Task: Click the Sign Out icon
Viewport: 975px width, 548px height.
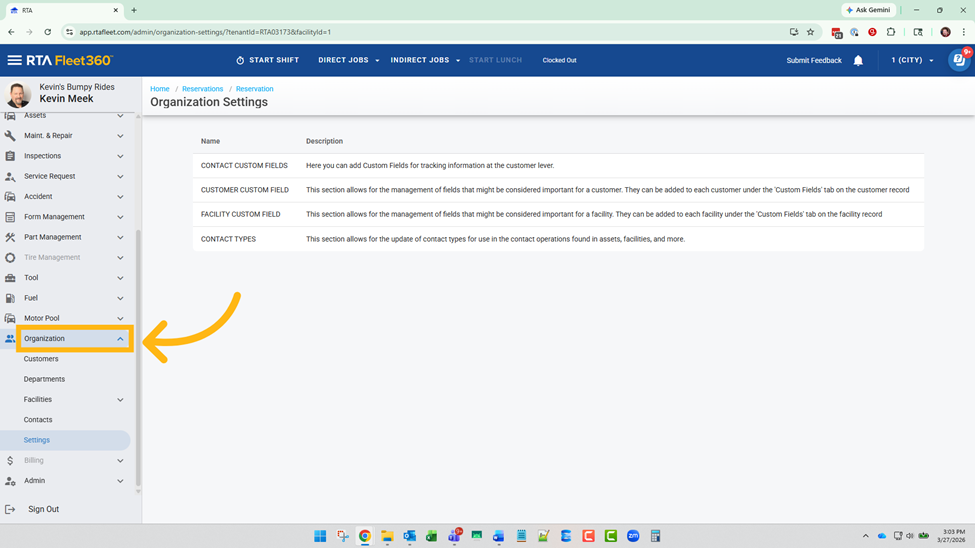Action: tap(10, 509)
